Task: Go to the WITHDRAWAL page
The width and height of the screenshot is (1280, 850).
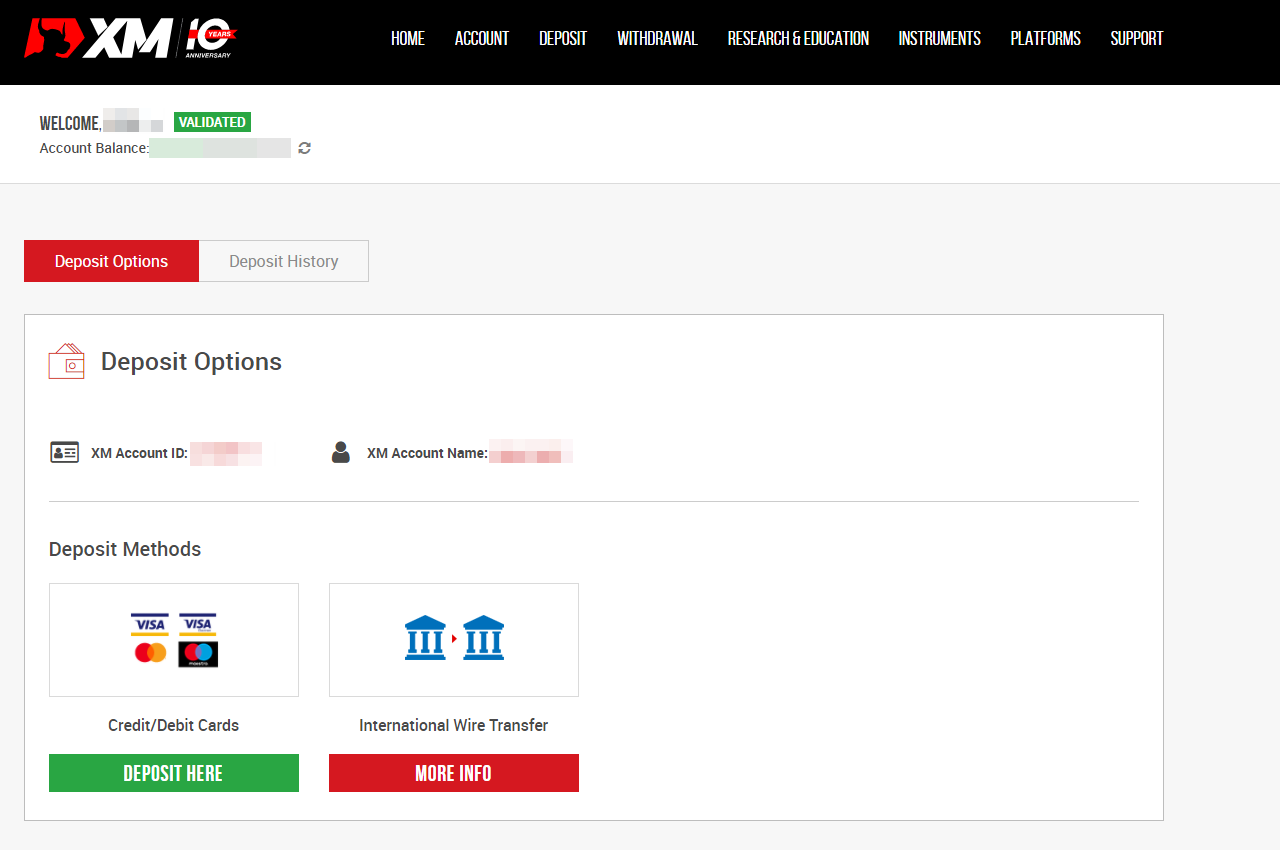Action: (x=657, y=38)
